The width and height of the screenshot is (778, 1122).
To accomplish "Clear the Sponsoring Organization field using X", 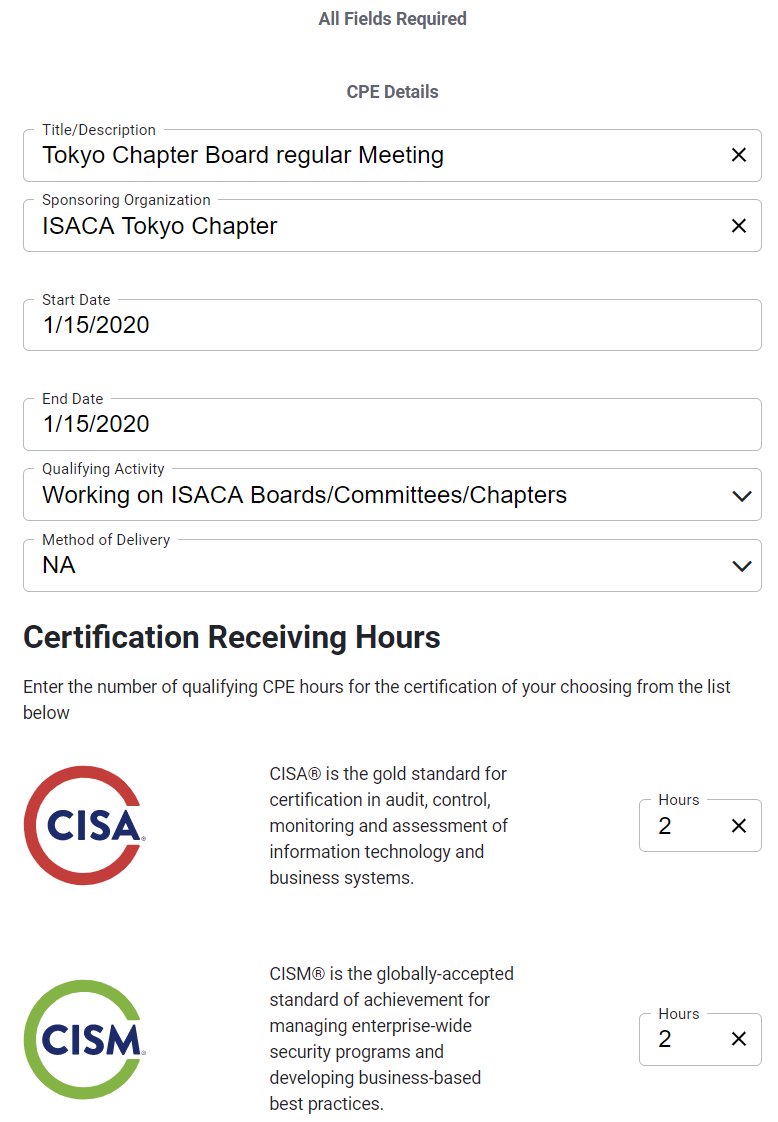I will [x=739, y=226].
